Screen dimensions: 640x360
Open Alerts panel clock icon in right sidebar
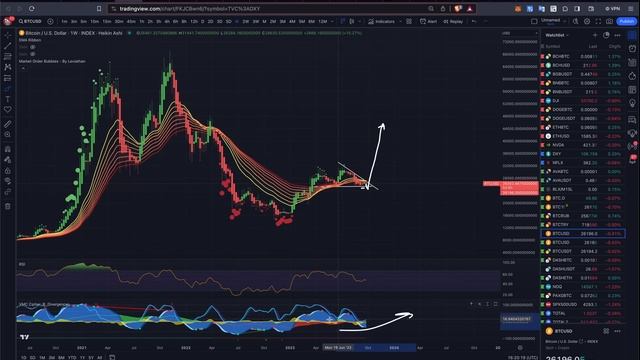[632, 49]
